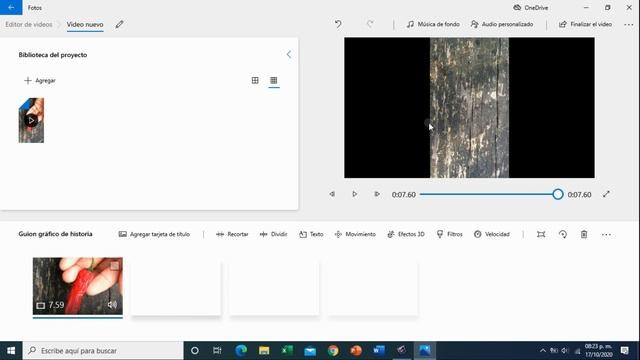Open Audio personalizado
640x360 pixels.
[x=502, y=24]
